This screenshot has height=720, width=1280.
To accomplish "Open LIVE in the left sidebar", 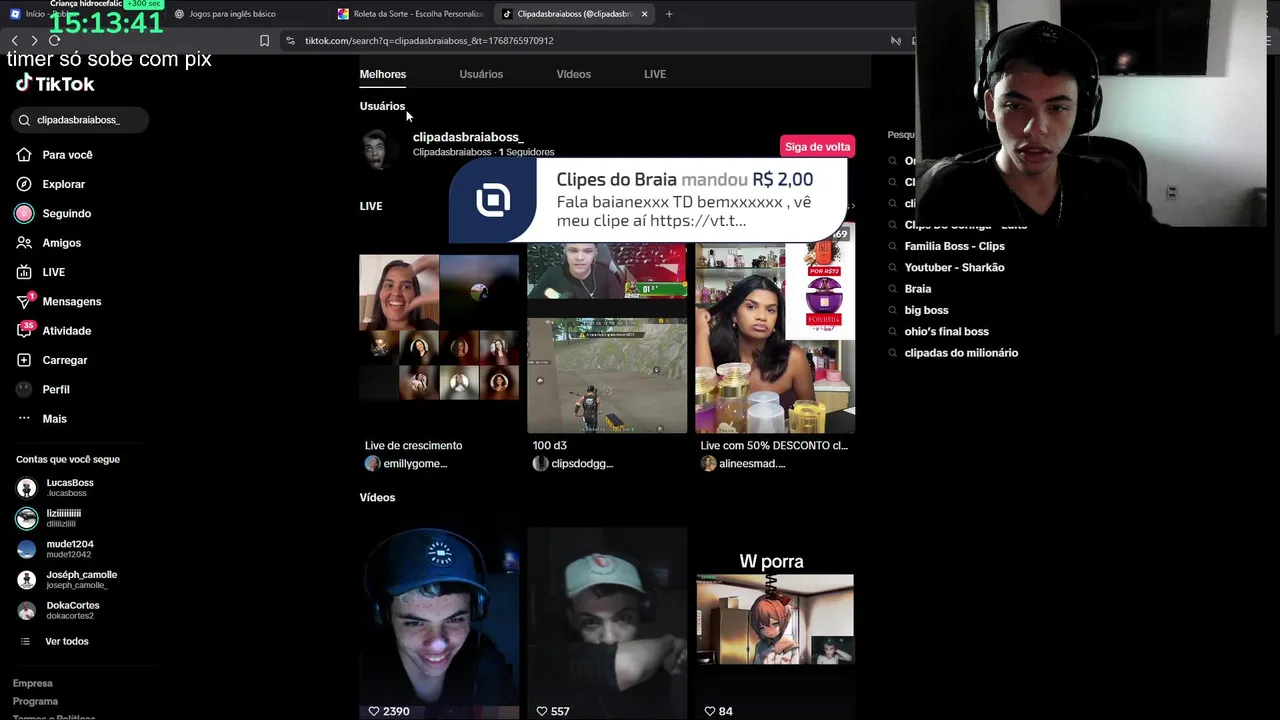I will point(53,272).
